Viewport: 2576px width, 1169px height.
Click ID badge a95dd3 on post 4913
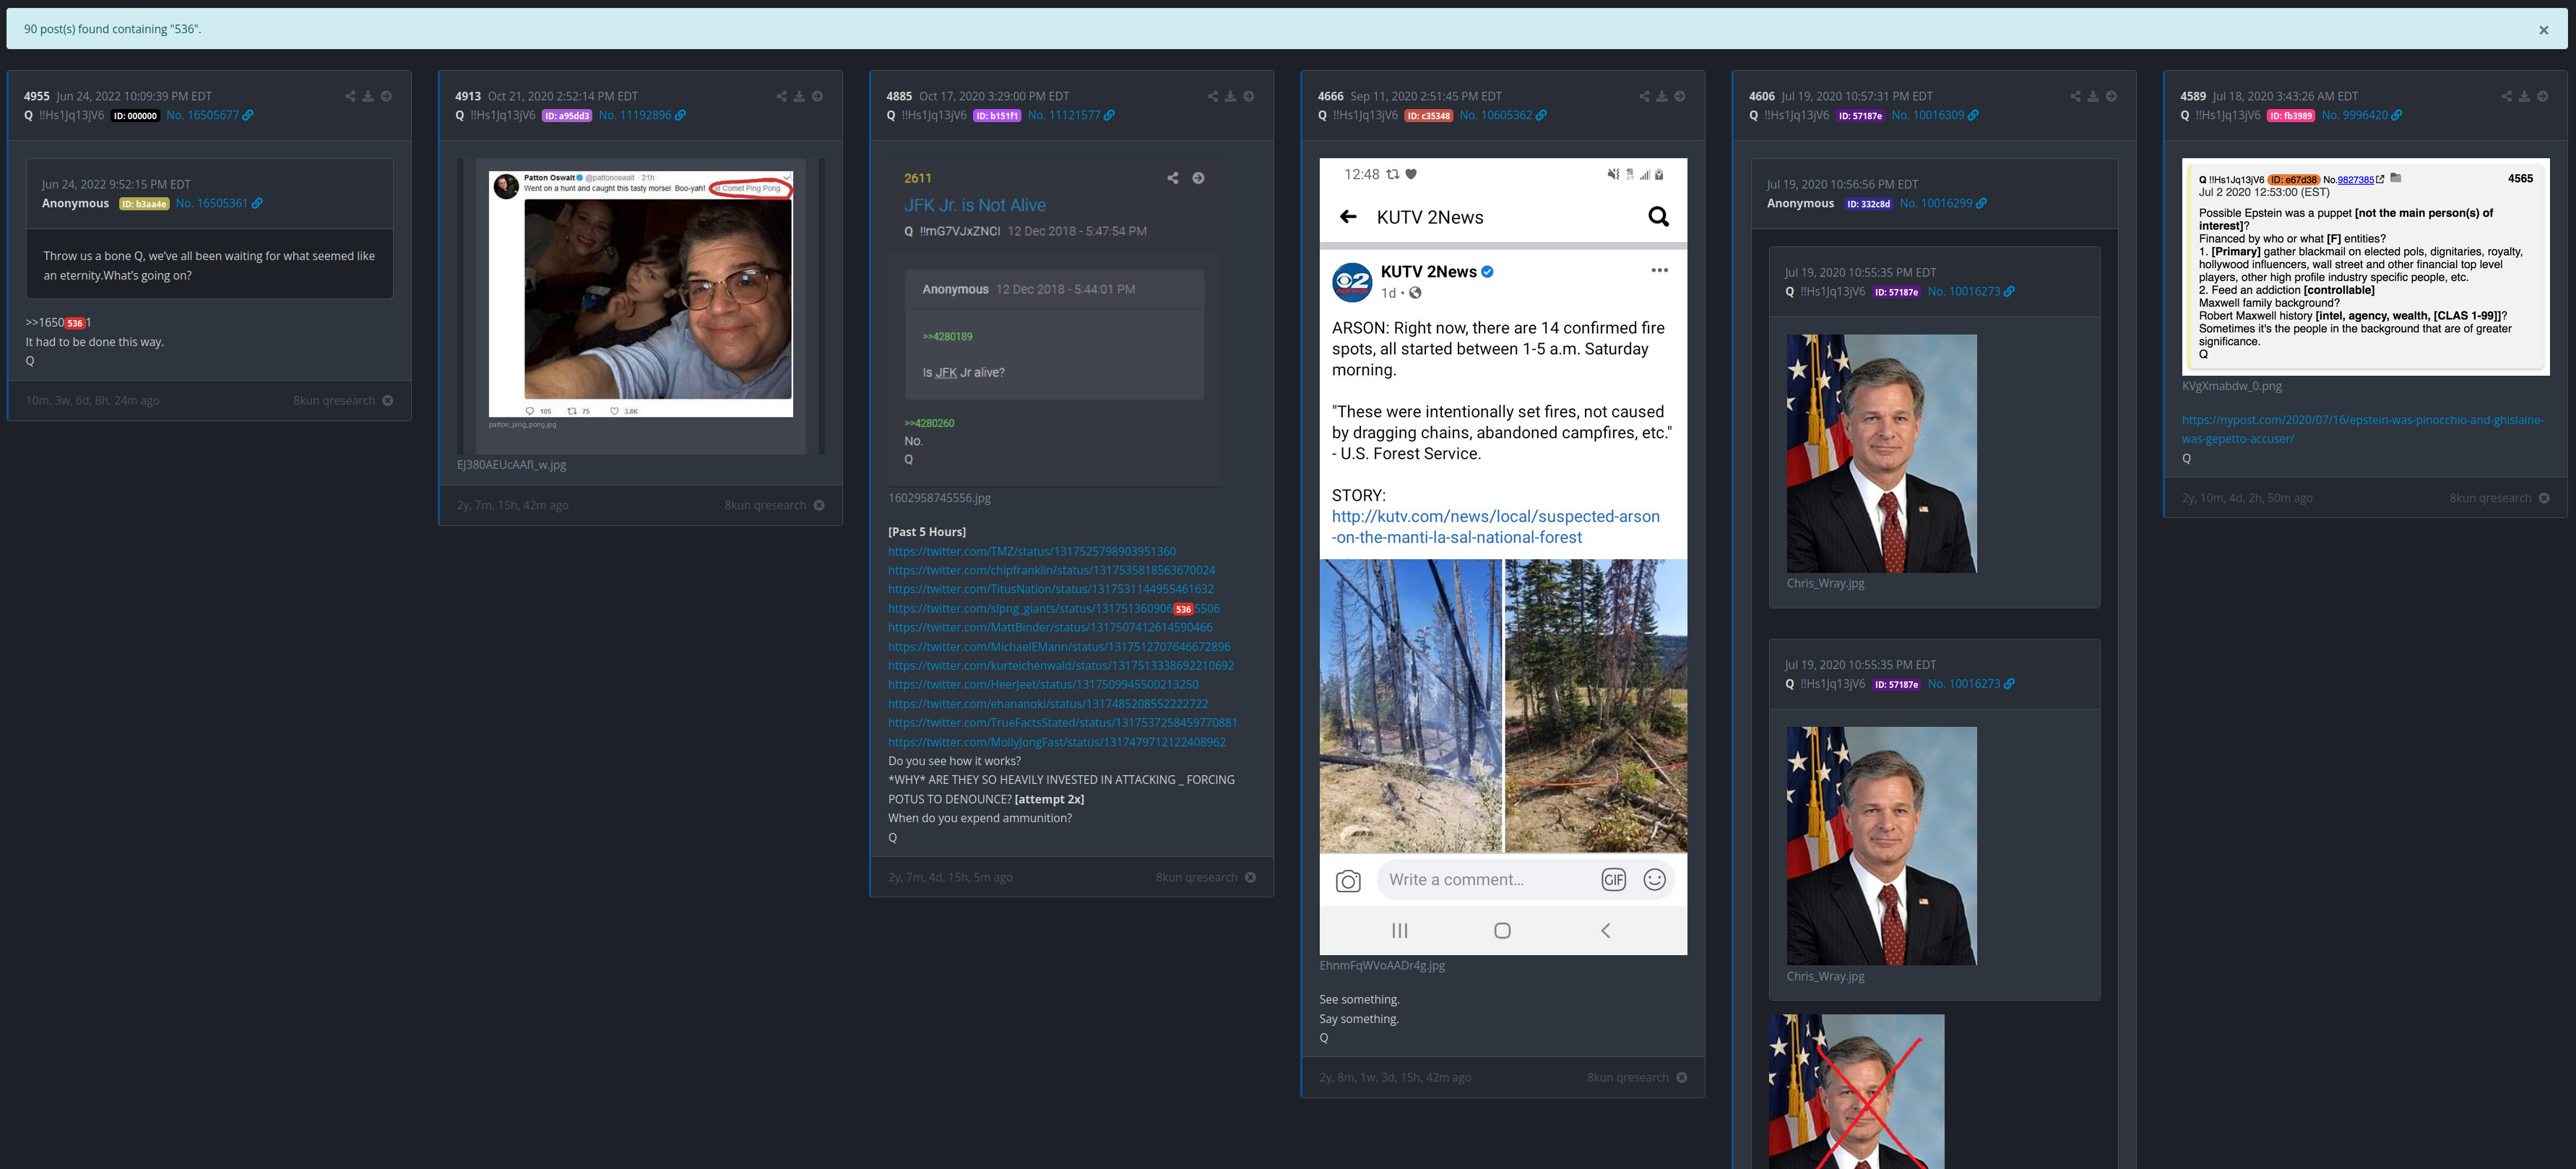click(567, 116)
